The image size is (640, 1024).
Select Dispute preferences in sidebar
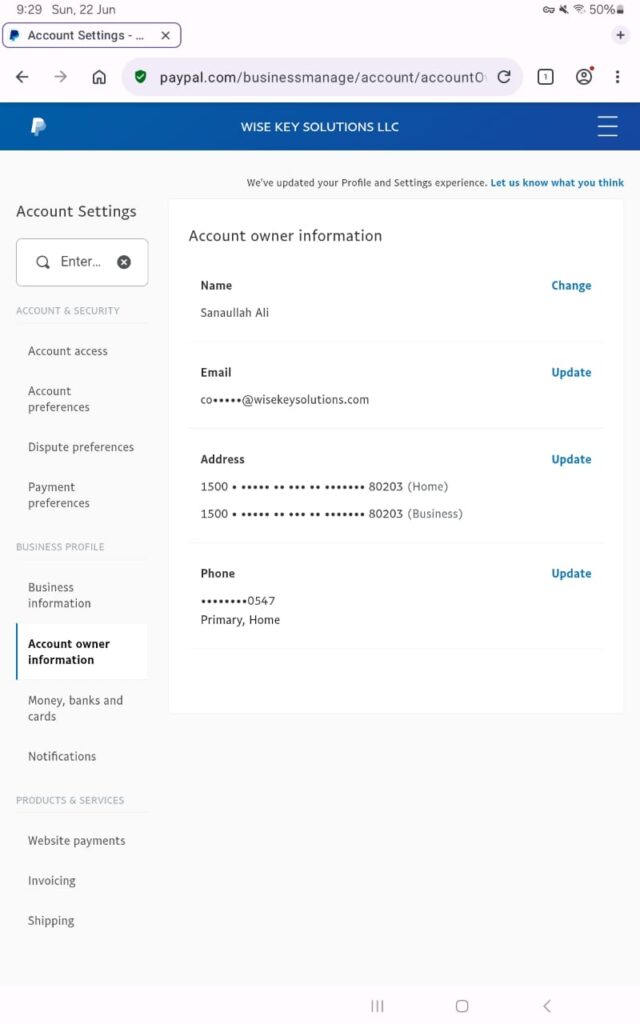click(81, 447)
